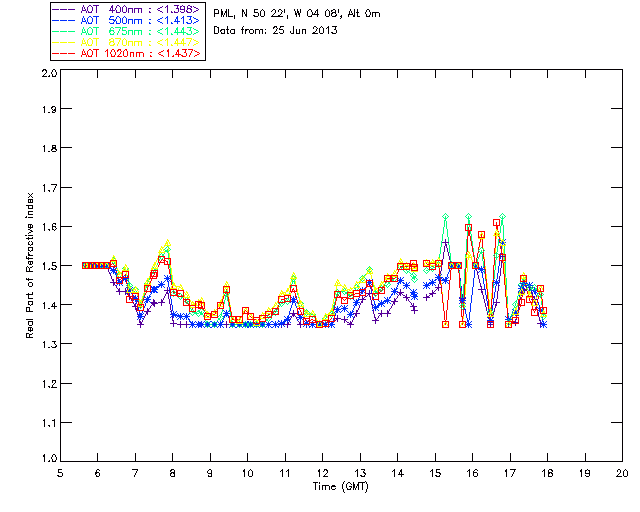The image size is (640, 512).
Task: Click the x-axis label 5
Action: 60,473
